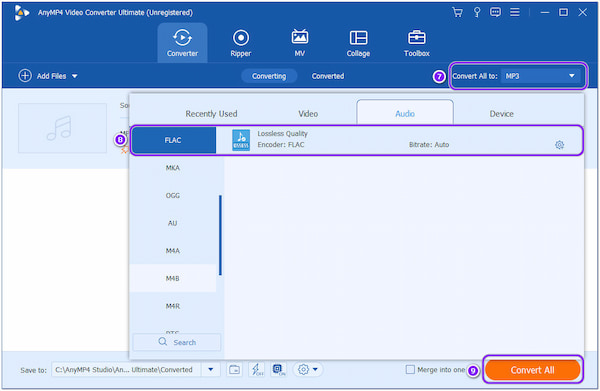Screen dimensions: 600x391
Task: Switch to the Device tab
Action: click(501, 114)
